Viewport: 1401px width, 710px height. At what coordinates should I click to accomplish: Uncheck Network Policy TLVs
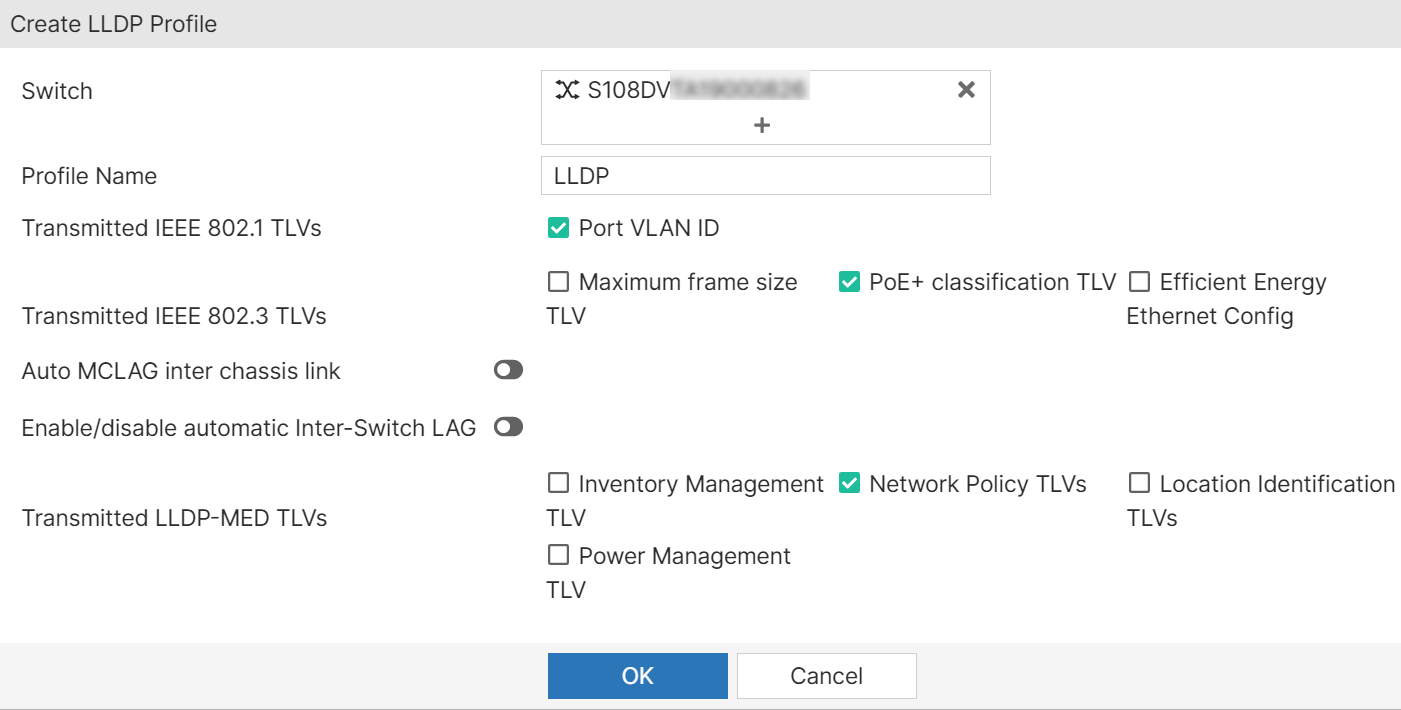(x=848, y=483)
